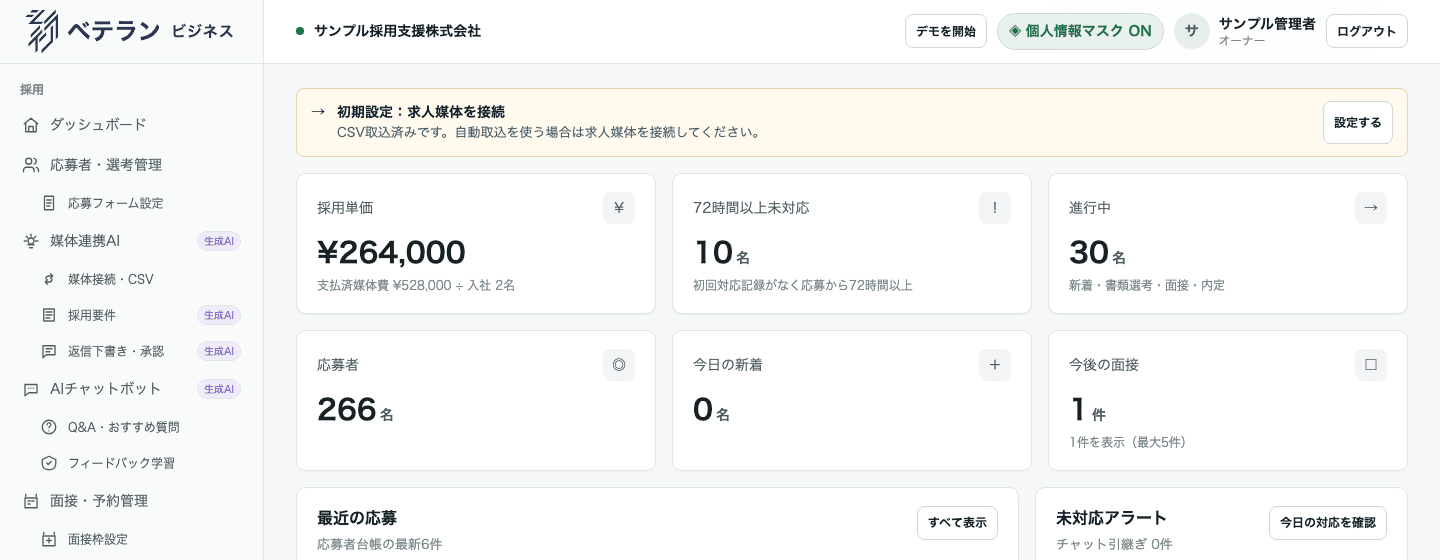Image resolution: width=1440 pixels, height=560 pixels.
Task: Click the 生成AI badge beside 返信下書き・承認
Action: (x=219, y=351)
